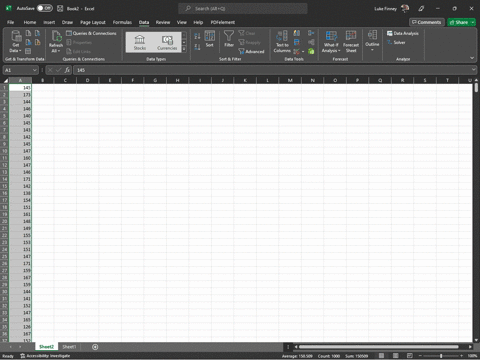Launch the Solver add-in

pos(396,42)
